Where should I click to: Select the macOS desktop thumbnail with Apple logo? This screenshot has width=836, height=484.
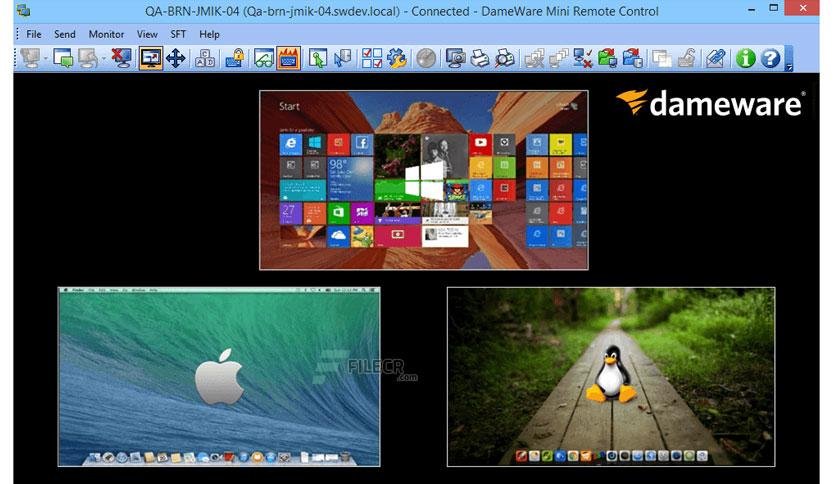(219, 376)
